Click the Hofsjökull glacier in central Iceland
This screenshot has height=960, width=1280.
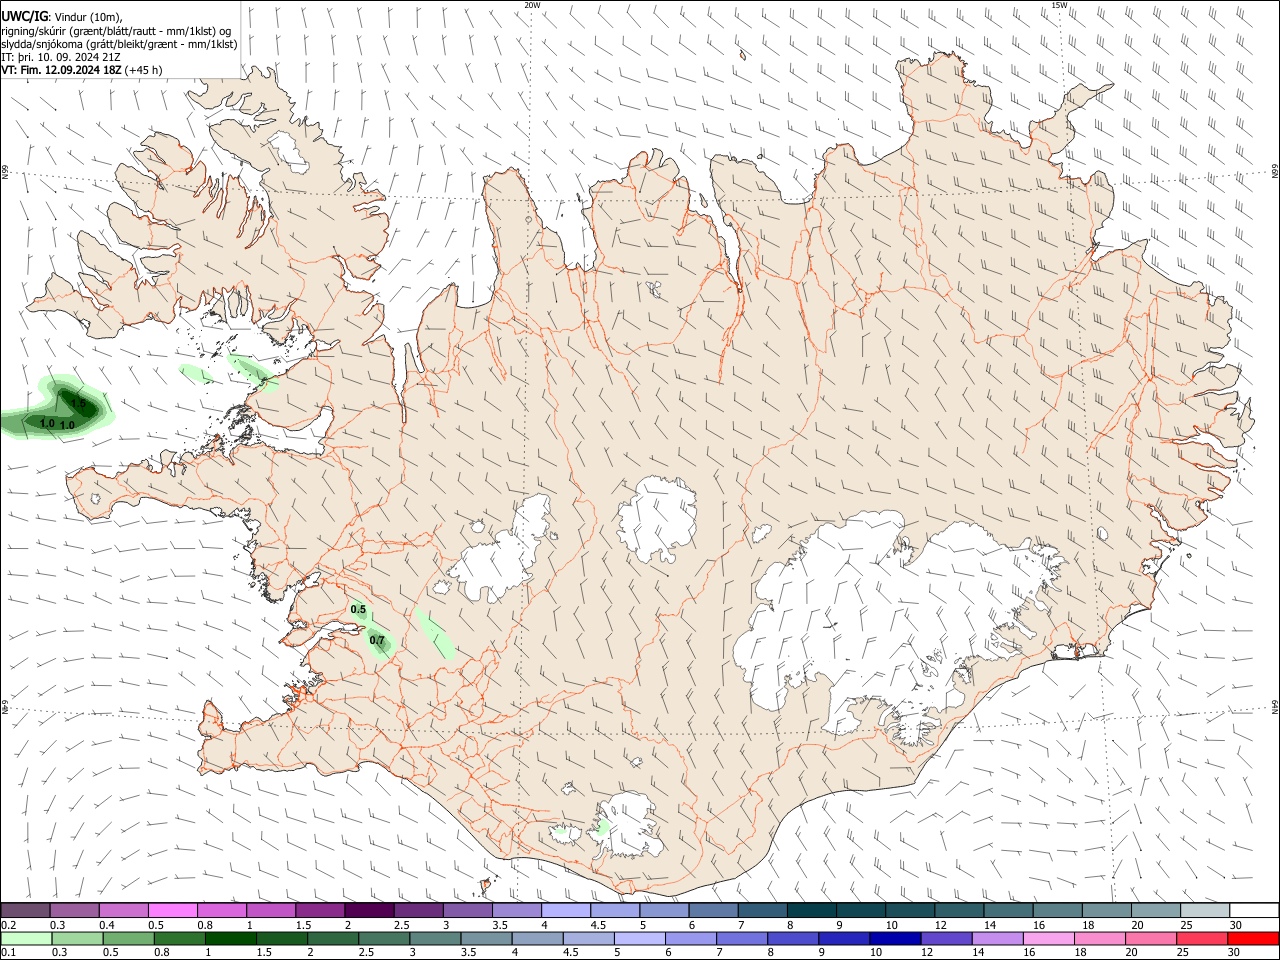click(658, 518)
